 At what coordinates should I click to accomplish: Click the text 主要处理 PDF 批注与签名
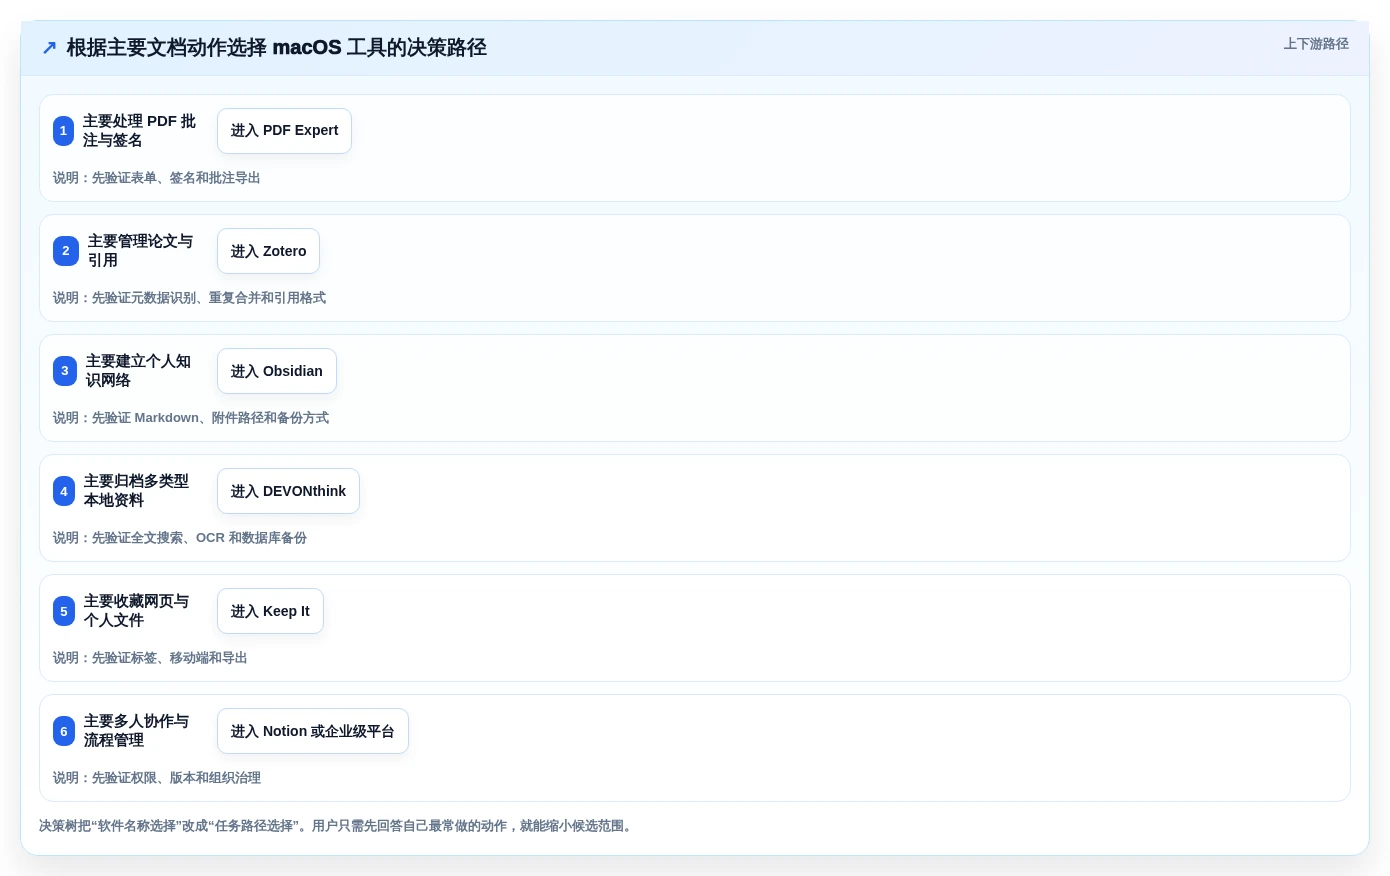tap(140, 131)
